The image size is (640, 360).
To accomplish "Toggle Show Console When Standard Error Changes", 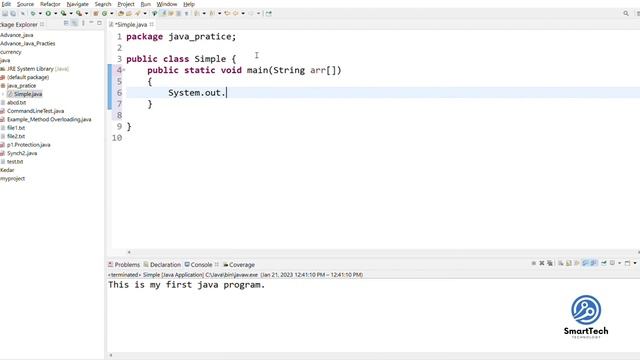I will pos(593,263).
